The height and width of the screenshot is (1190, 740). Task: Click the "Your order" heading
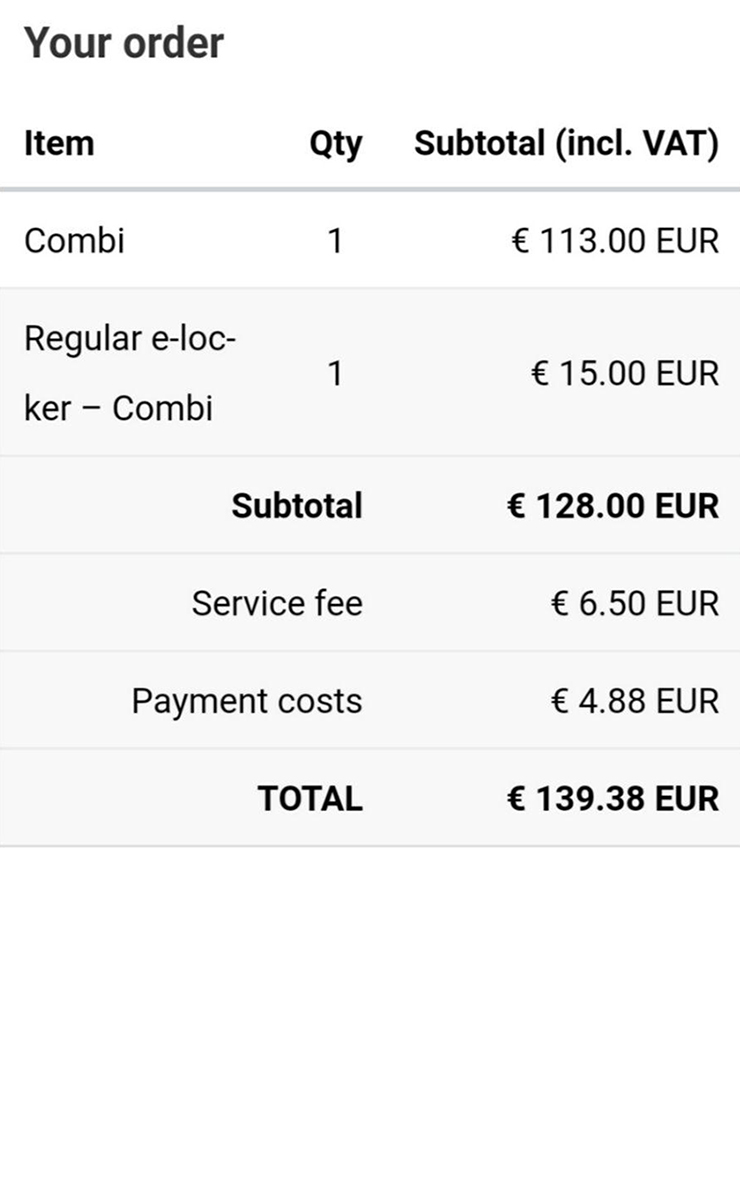[124, 43]
